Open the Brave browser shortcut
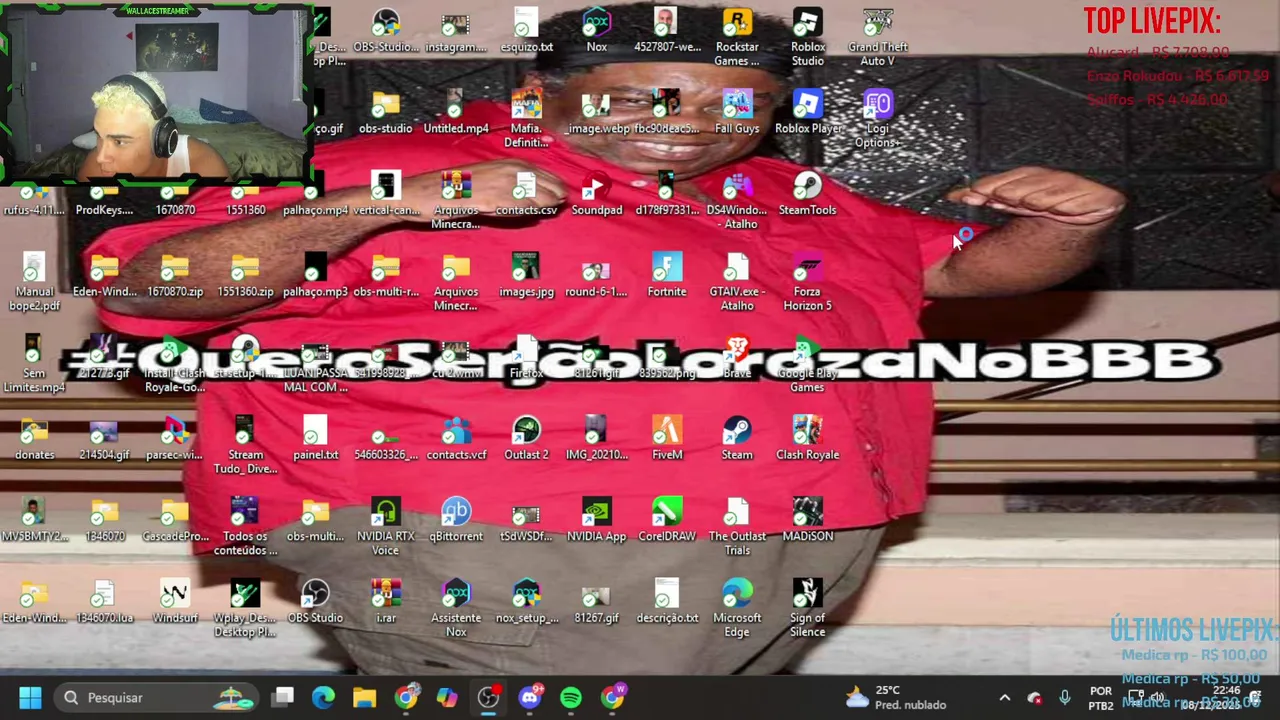Image resolution: width=1280 pixels, height=720 pixels. (x=737, y=358)
